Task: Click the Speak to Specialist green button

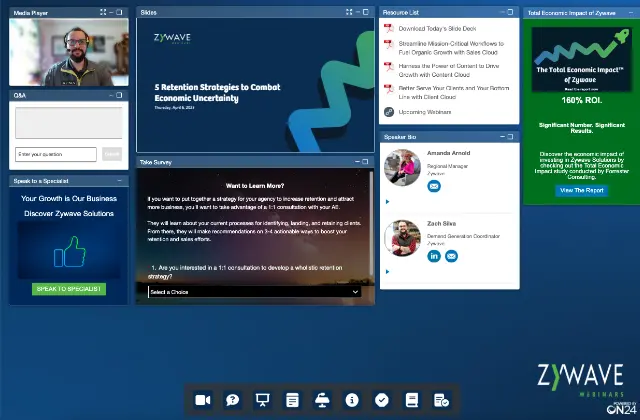Action: click(x=69, y=289)
